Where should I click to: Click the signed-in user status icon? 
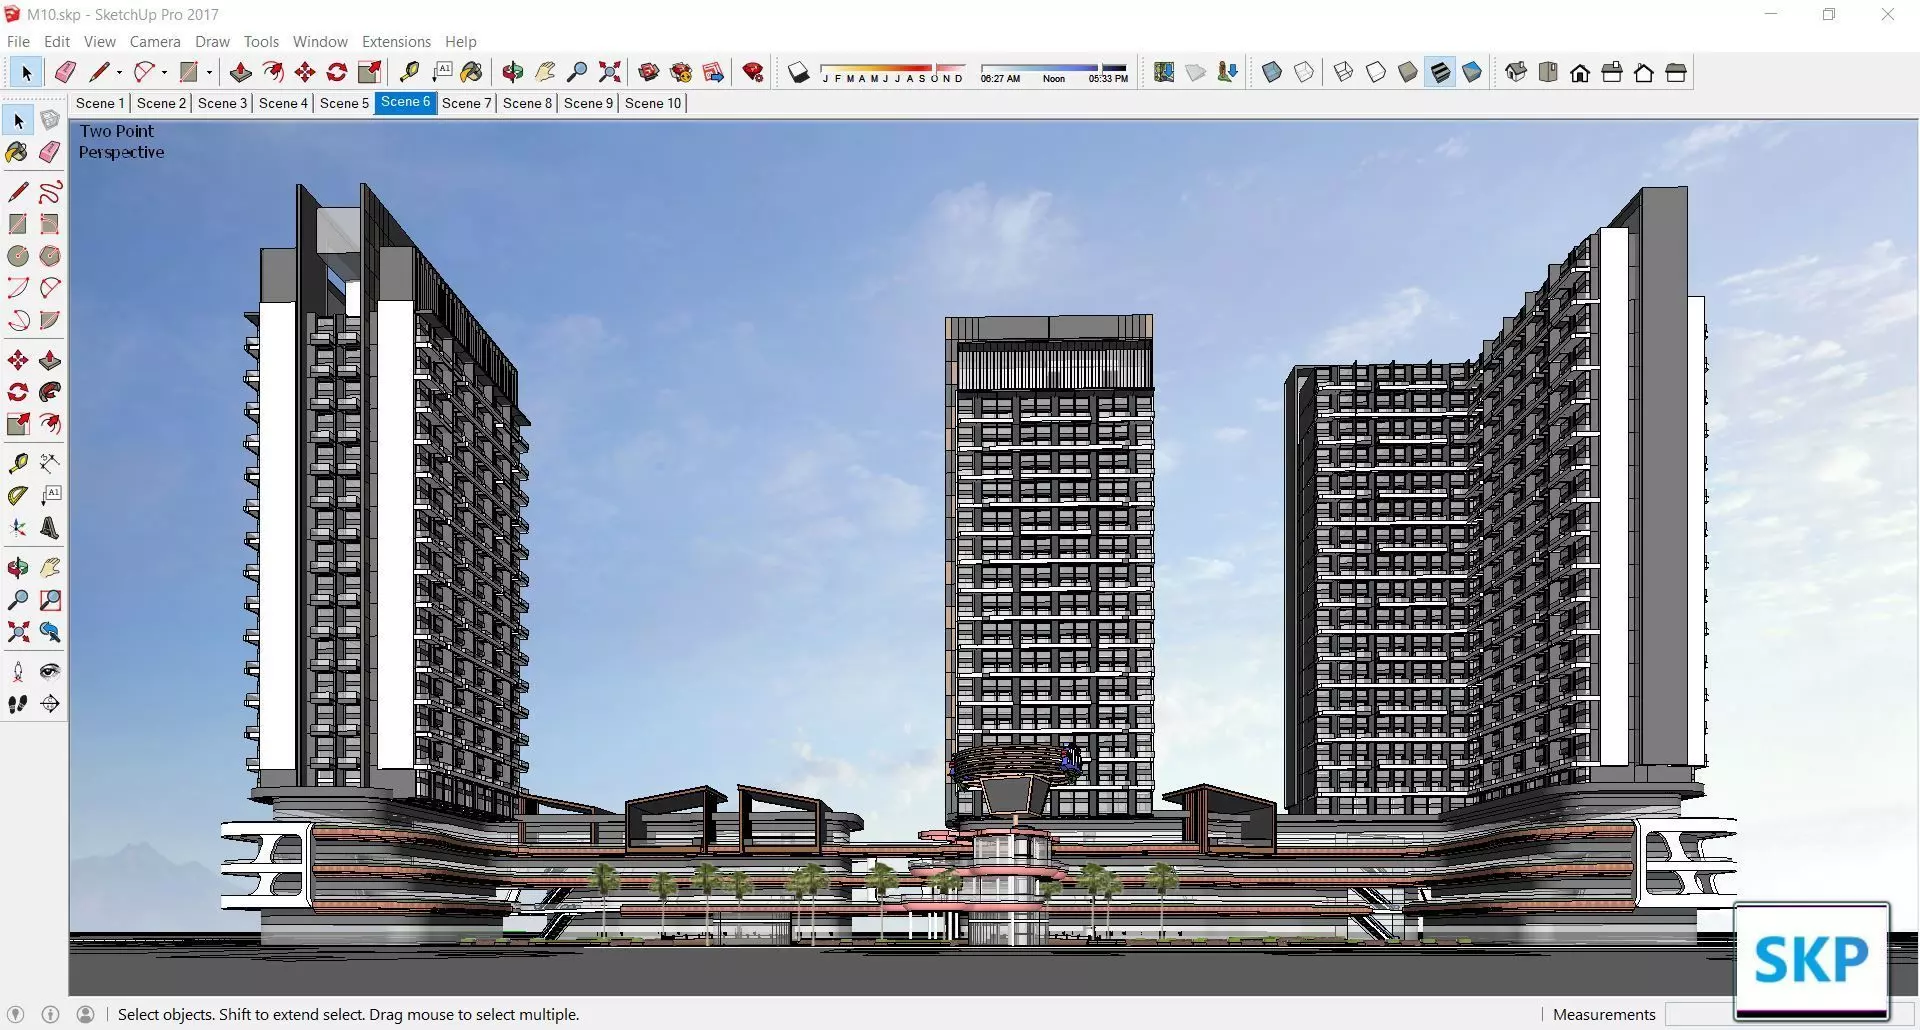click(x=86, y=1014)
